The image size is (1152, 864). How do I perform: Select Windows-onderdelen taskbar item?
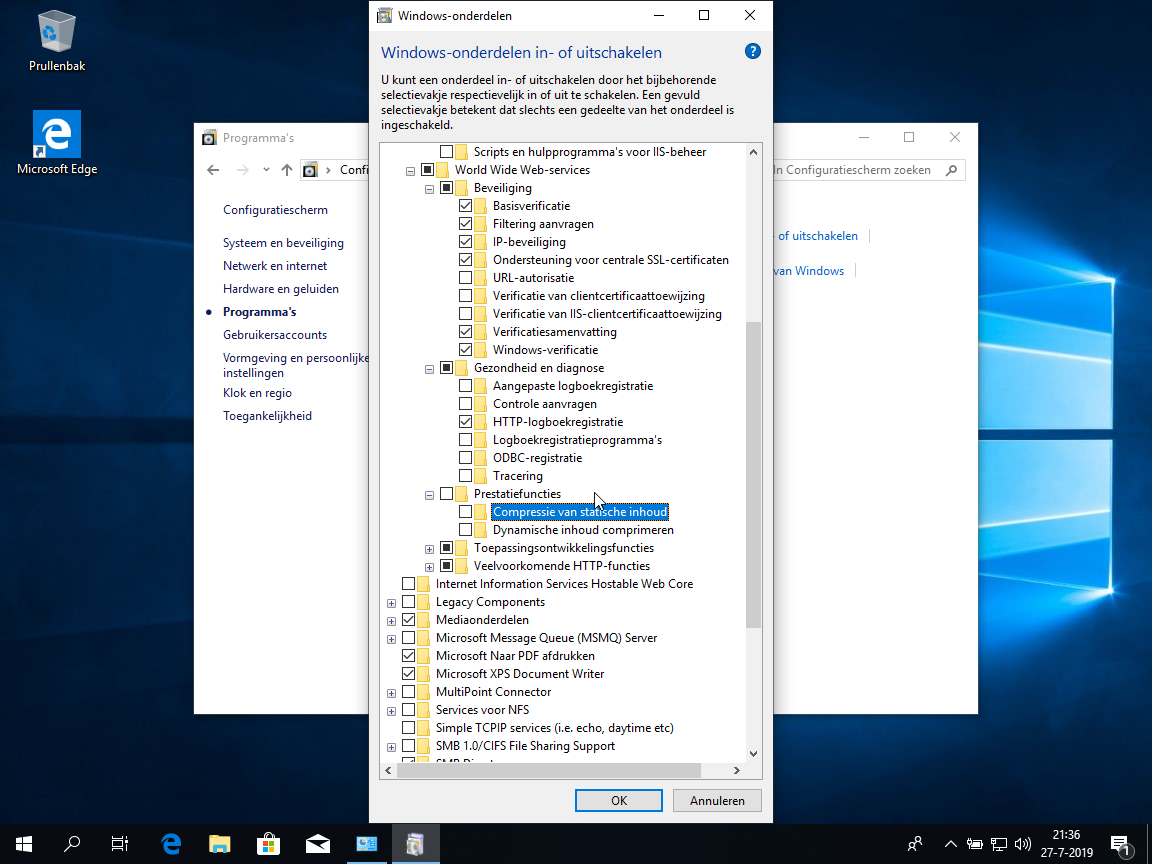click(x=415, y=843)
